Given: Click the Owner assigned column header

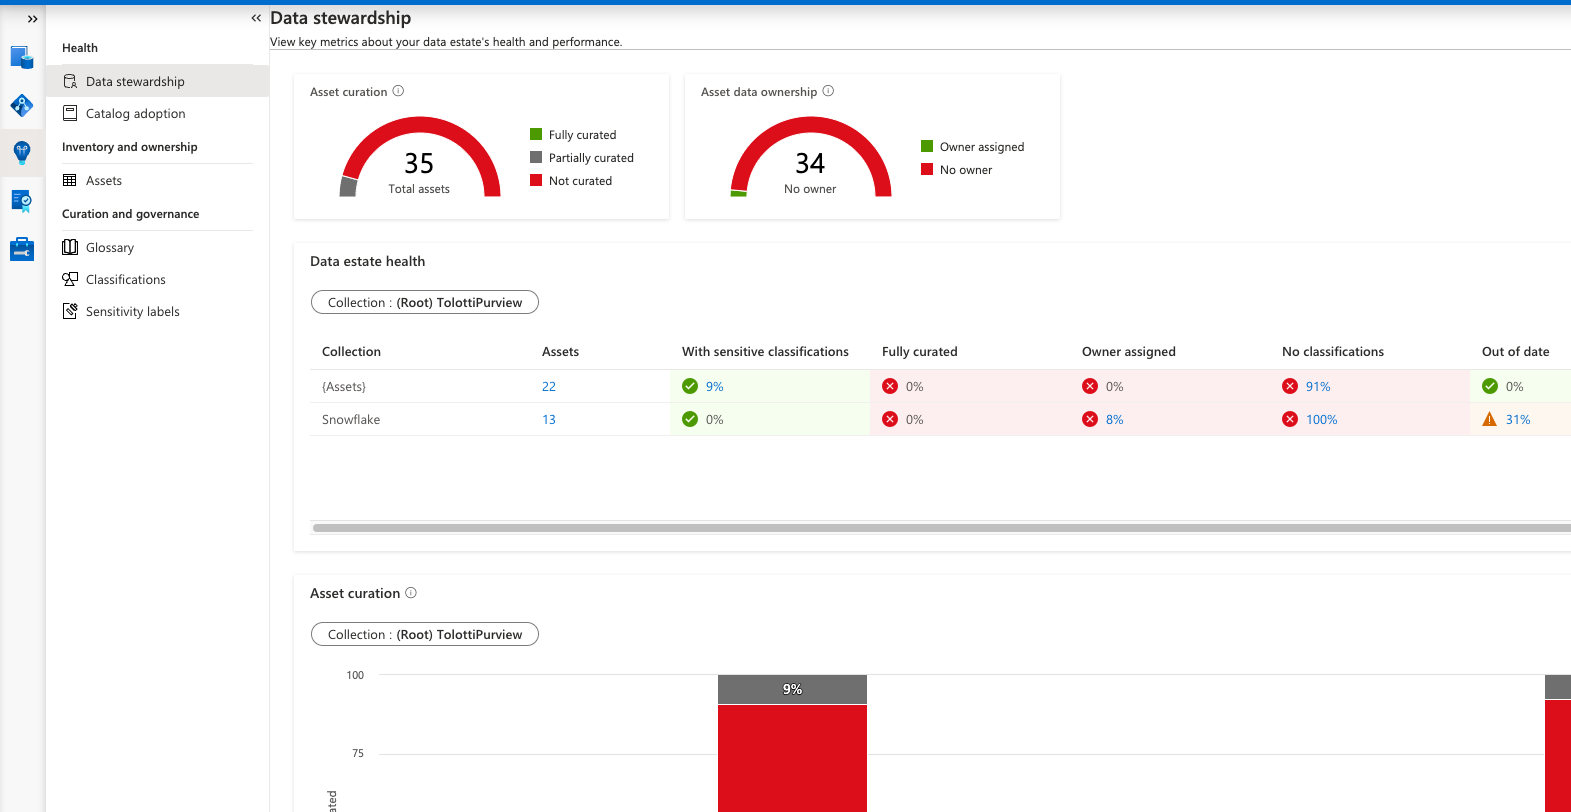Looking at the screenshot, I should (1129, 352).
